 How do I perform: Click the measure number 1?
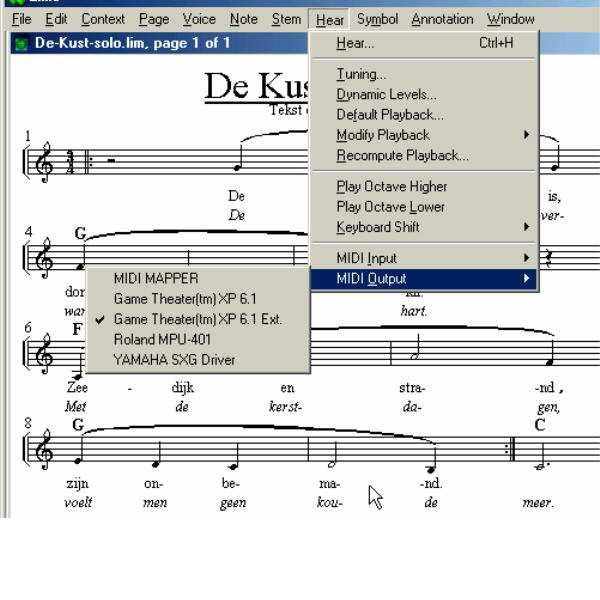click(x=28, y=136)
